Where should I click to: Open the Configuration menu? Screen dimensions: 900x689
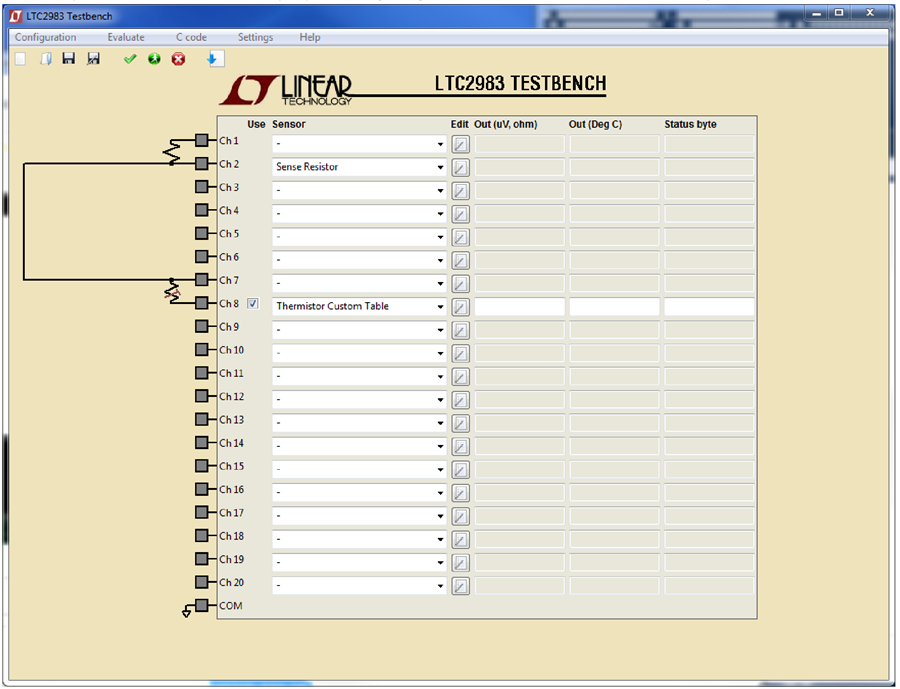pyautogui.click(x=45, y=37)
